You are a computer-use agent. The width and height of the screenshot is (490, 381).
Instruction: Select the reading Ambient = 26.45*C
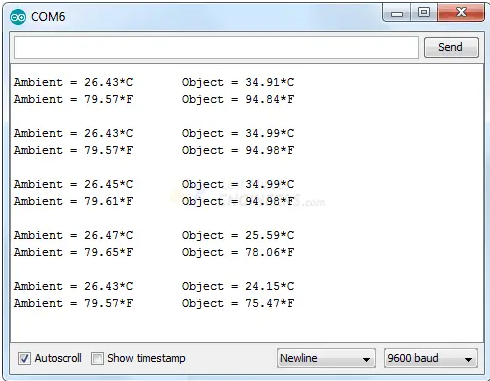(73, 184)
